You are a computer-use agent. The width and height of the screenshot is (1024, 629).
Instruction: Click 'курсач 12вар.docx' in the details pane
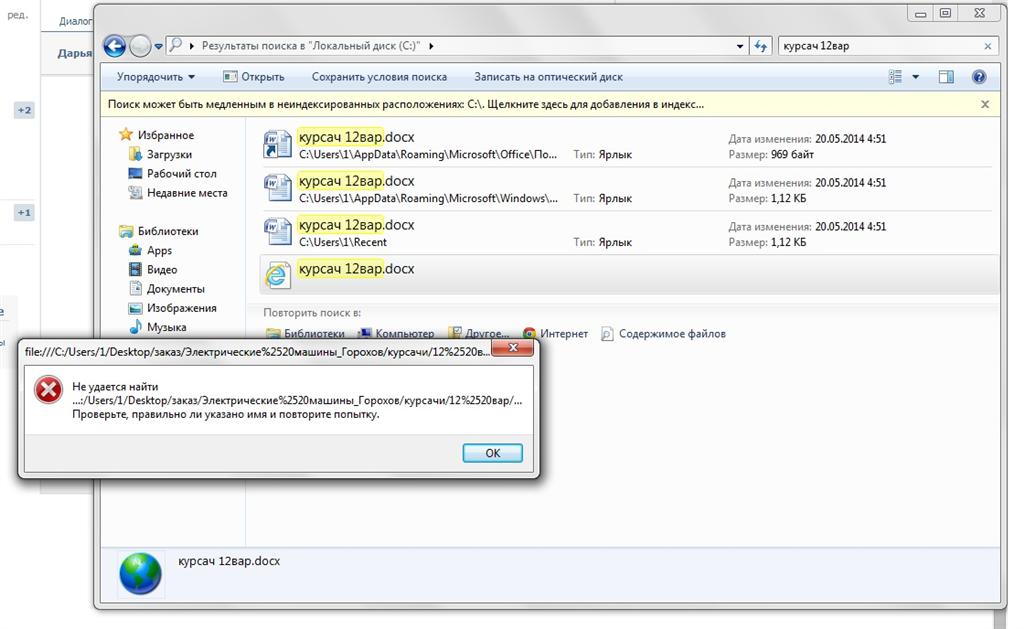[x=229, y=561]
